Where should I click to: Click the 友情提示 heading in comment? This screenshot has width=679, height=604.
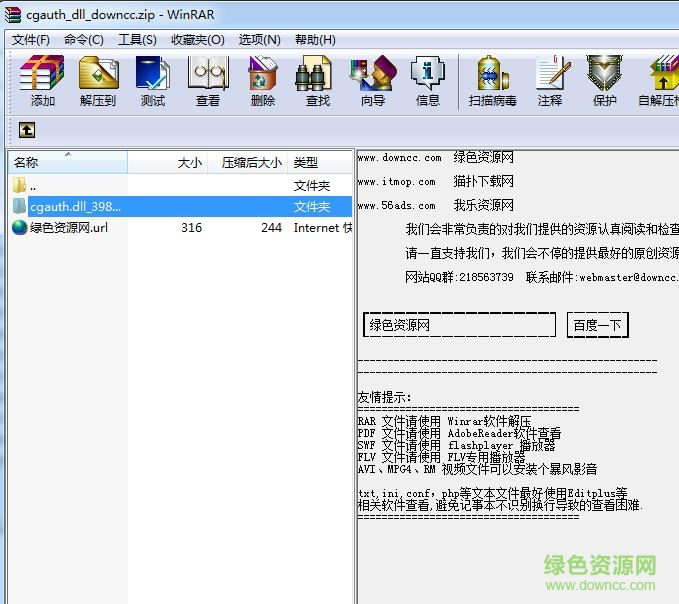click(x=384, y=397)
